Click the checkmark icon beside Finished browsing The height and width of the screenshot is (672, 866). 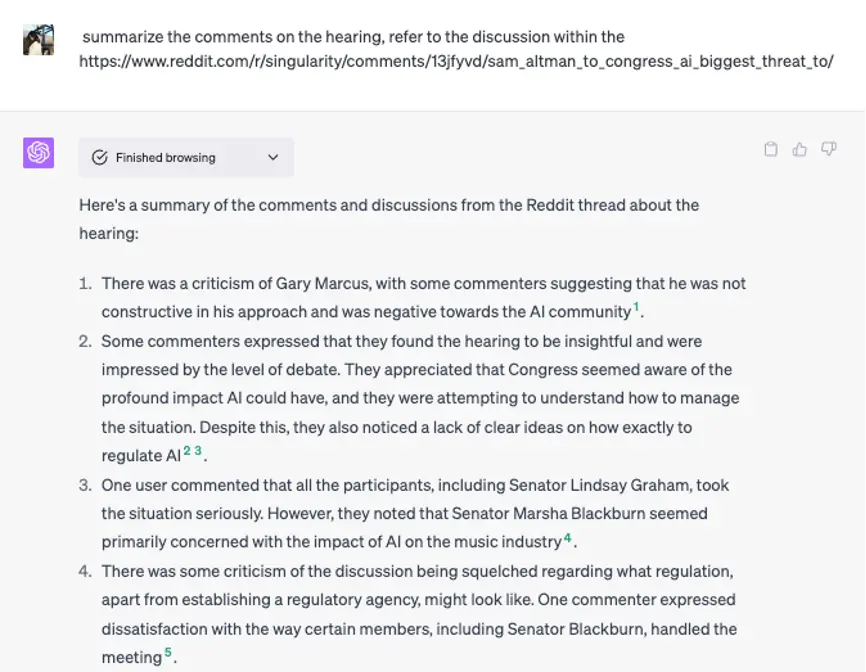pyautogui.click(x=99, y=158)
